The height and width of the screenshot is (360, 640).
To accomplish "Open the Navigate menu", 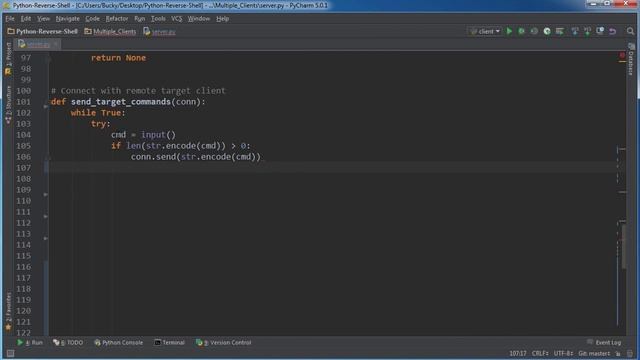I will pyautogui.click(x=67, y=18).
